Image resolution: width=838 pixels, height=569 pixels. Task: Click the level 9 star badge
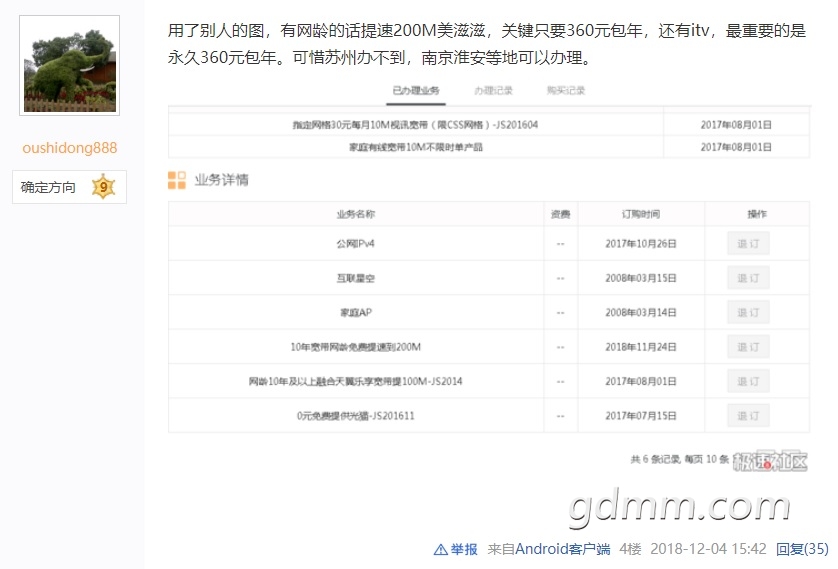(103, 187)
